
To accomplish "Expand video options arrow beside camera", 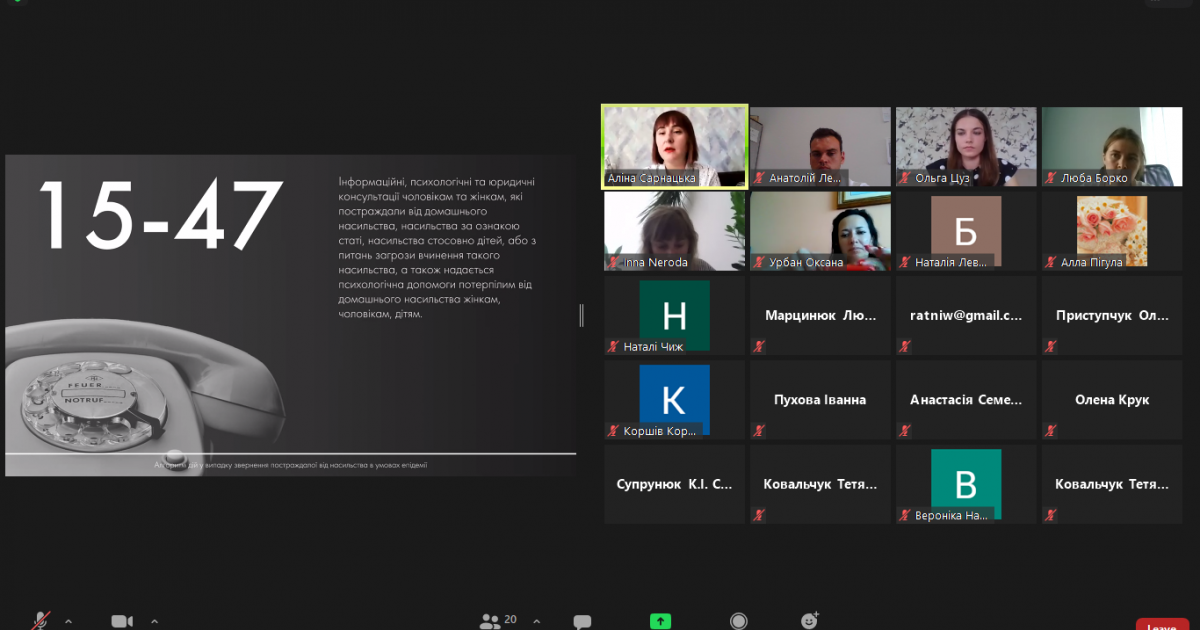I will 156,621.
